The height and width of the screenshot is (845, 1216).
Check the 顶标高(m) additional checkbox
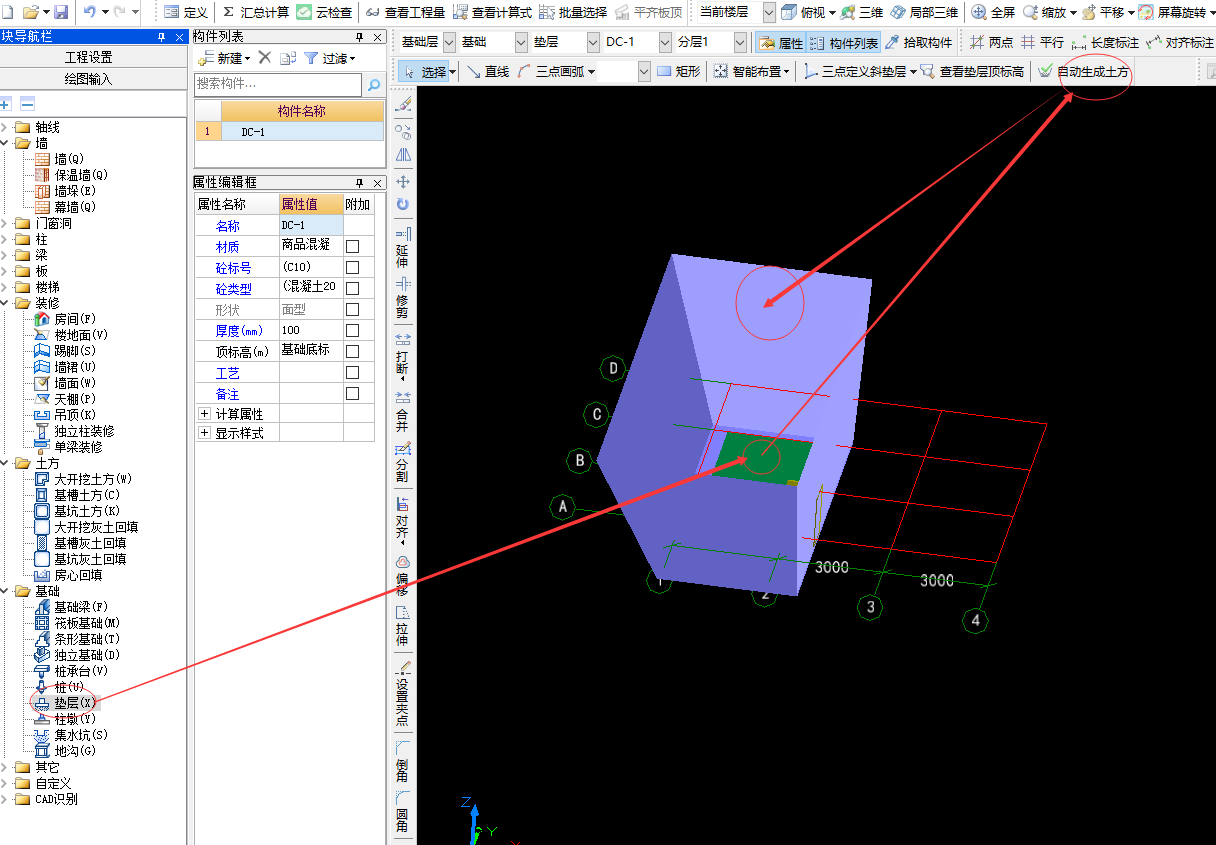(352, 351)
